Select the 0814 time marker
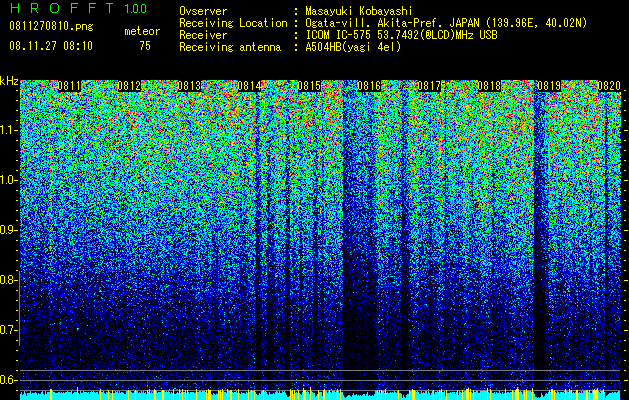Image resolution: width=629 pixels, height=400 pixels. 249,86
